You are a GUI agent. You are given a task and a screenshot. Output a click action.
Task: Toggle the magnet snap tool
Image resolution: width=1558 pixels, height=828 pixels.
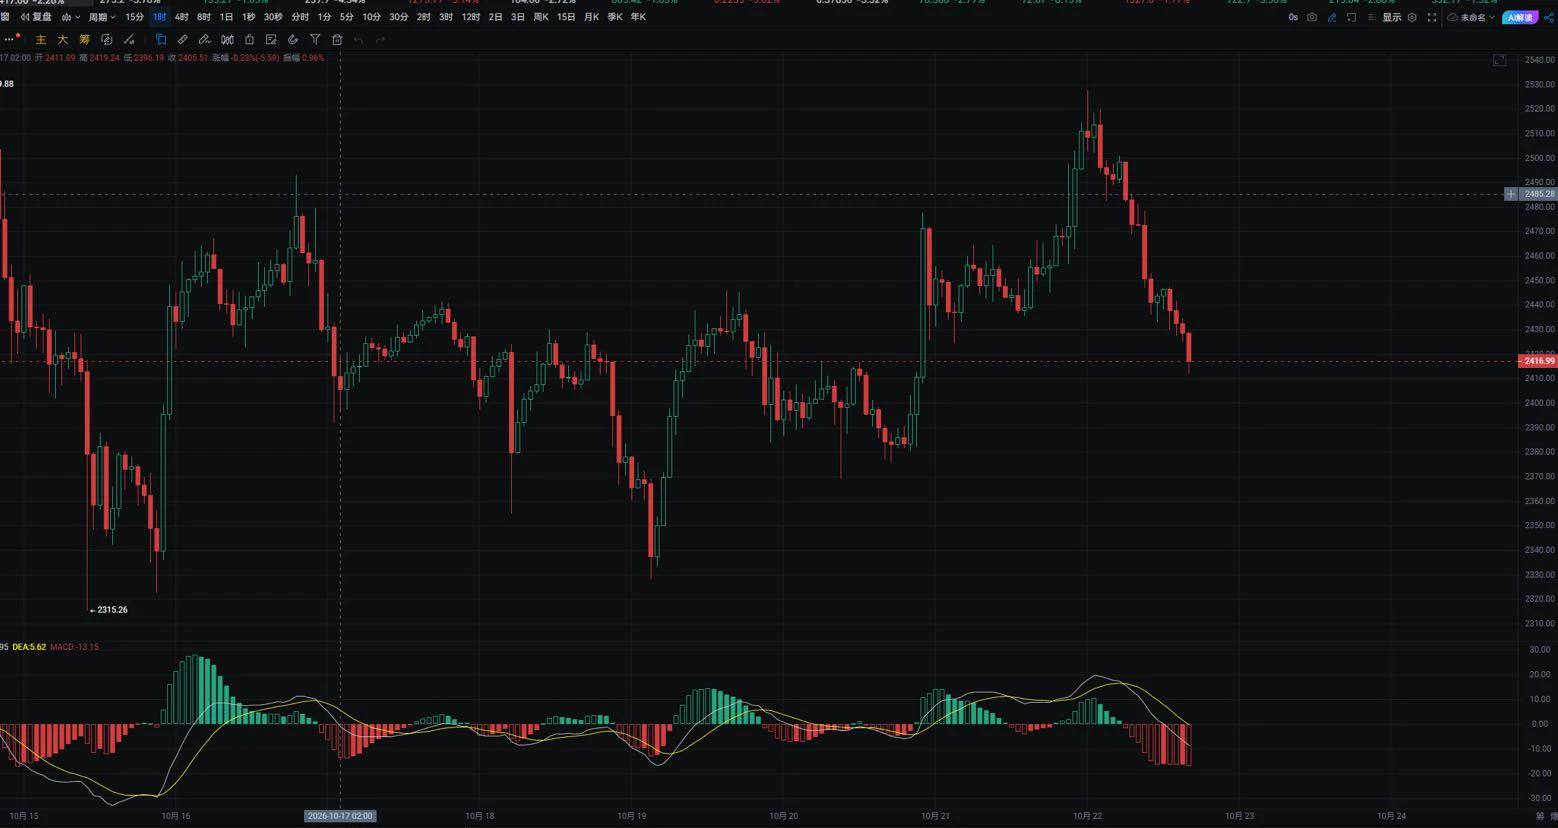pyautogui.click(x=293, y=40)
